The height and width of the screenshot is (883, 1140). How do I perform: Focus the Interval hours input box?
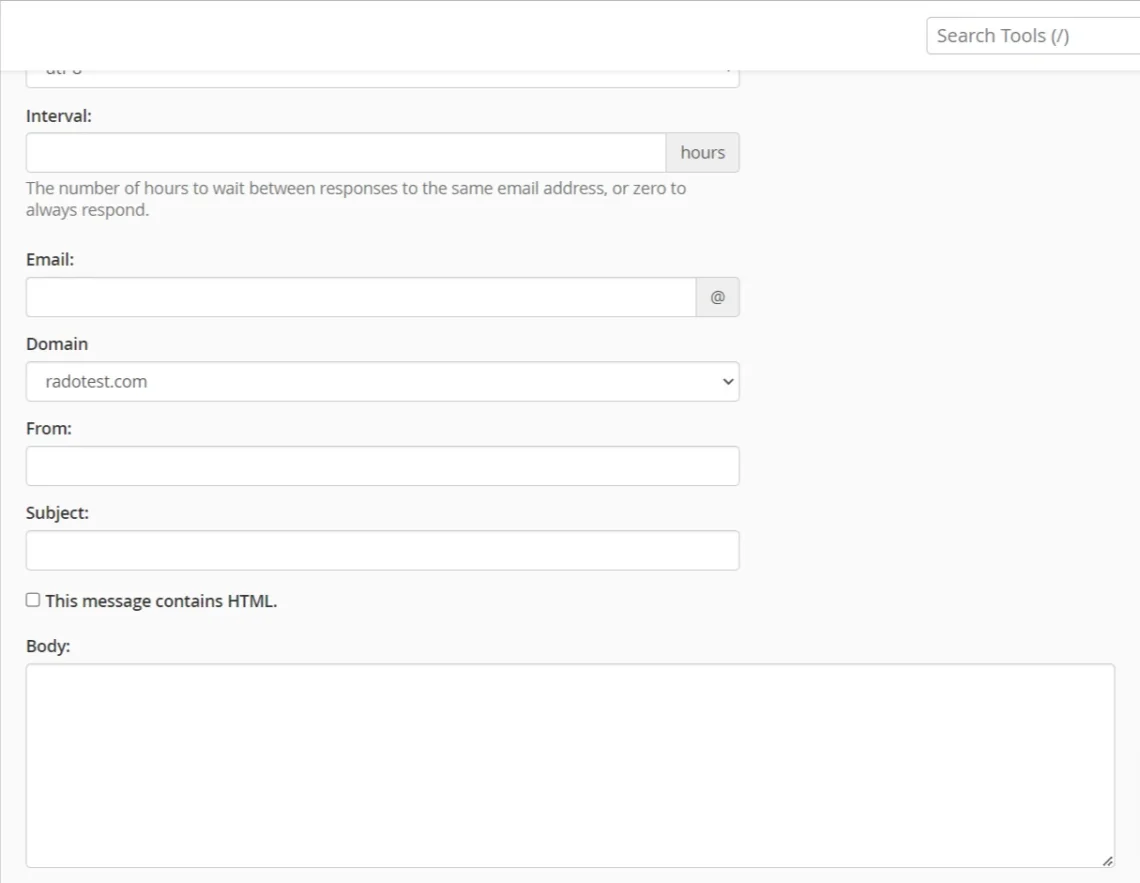click(345, 153)
